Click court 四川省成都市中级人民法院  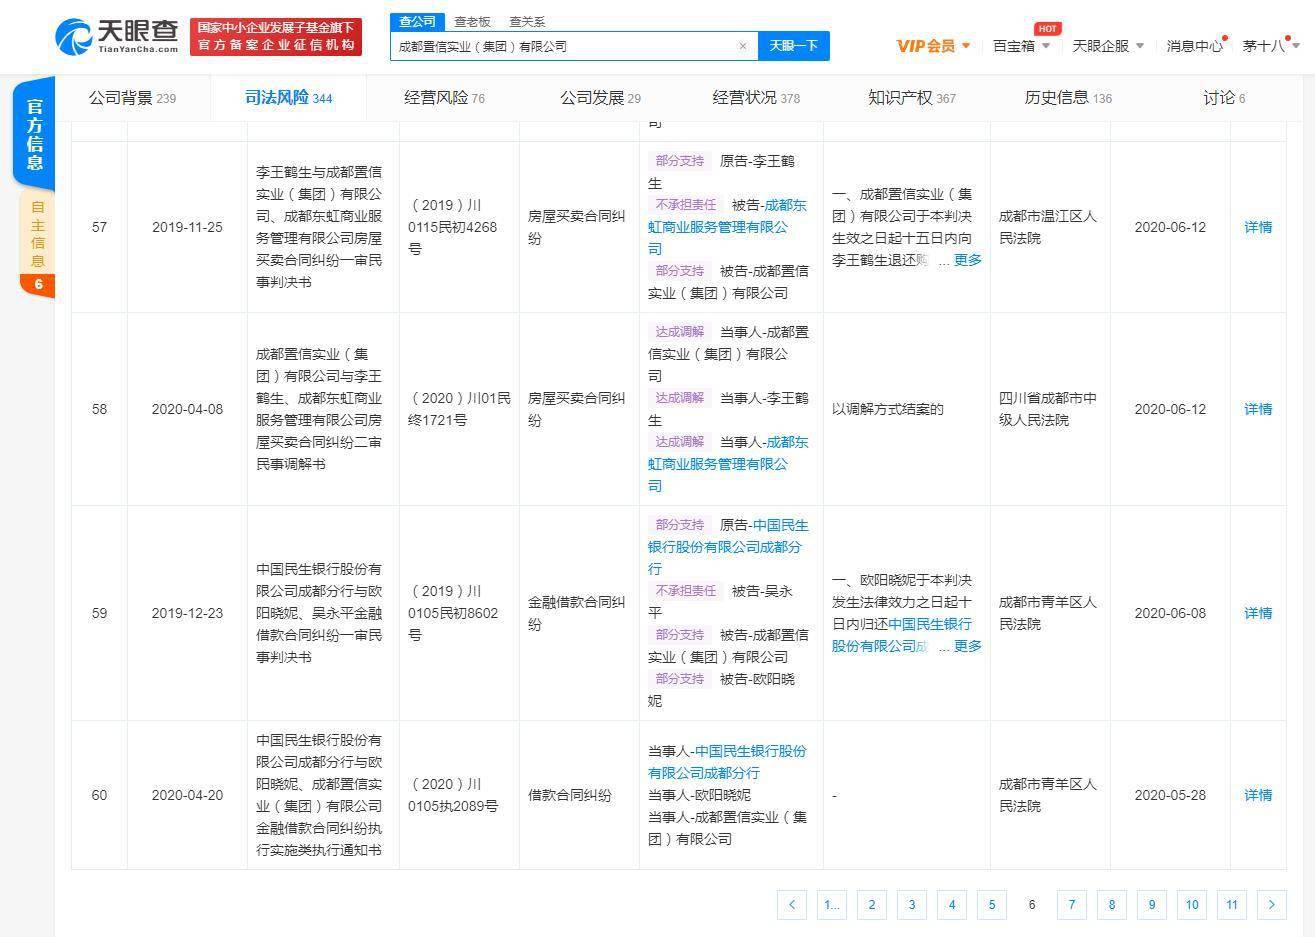pyautogui.click(x=1048, y=409)
